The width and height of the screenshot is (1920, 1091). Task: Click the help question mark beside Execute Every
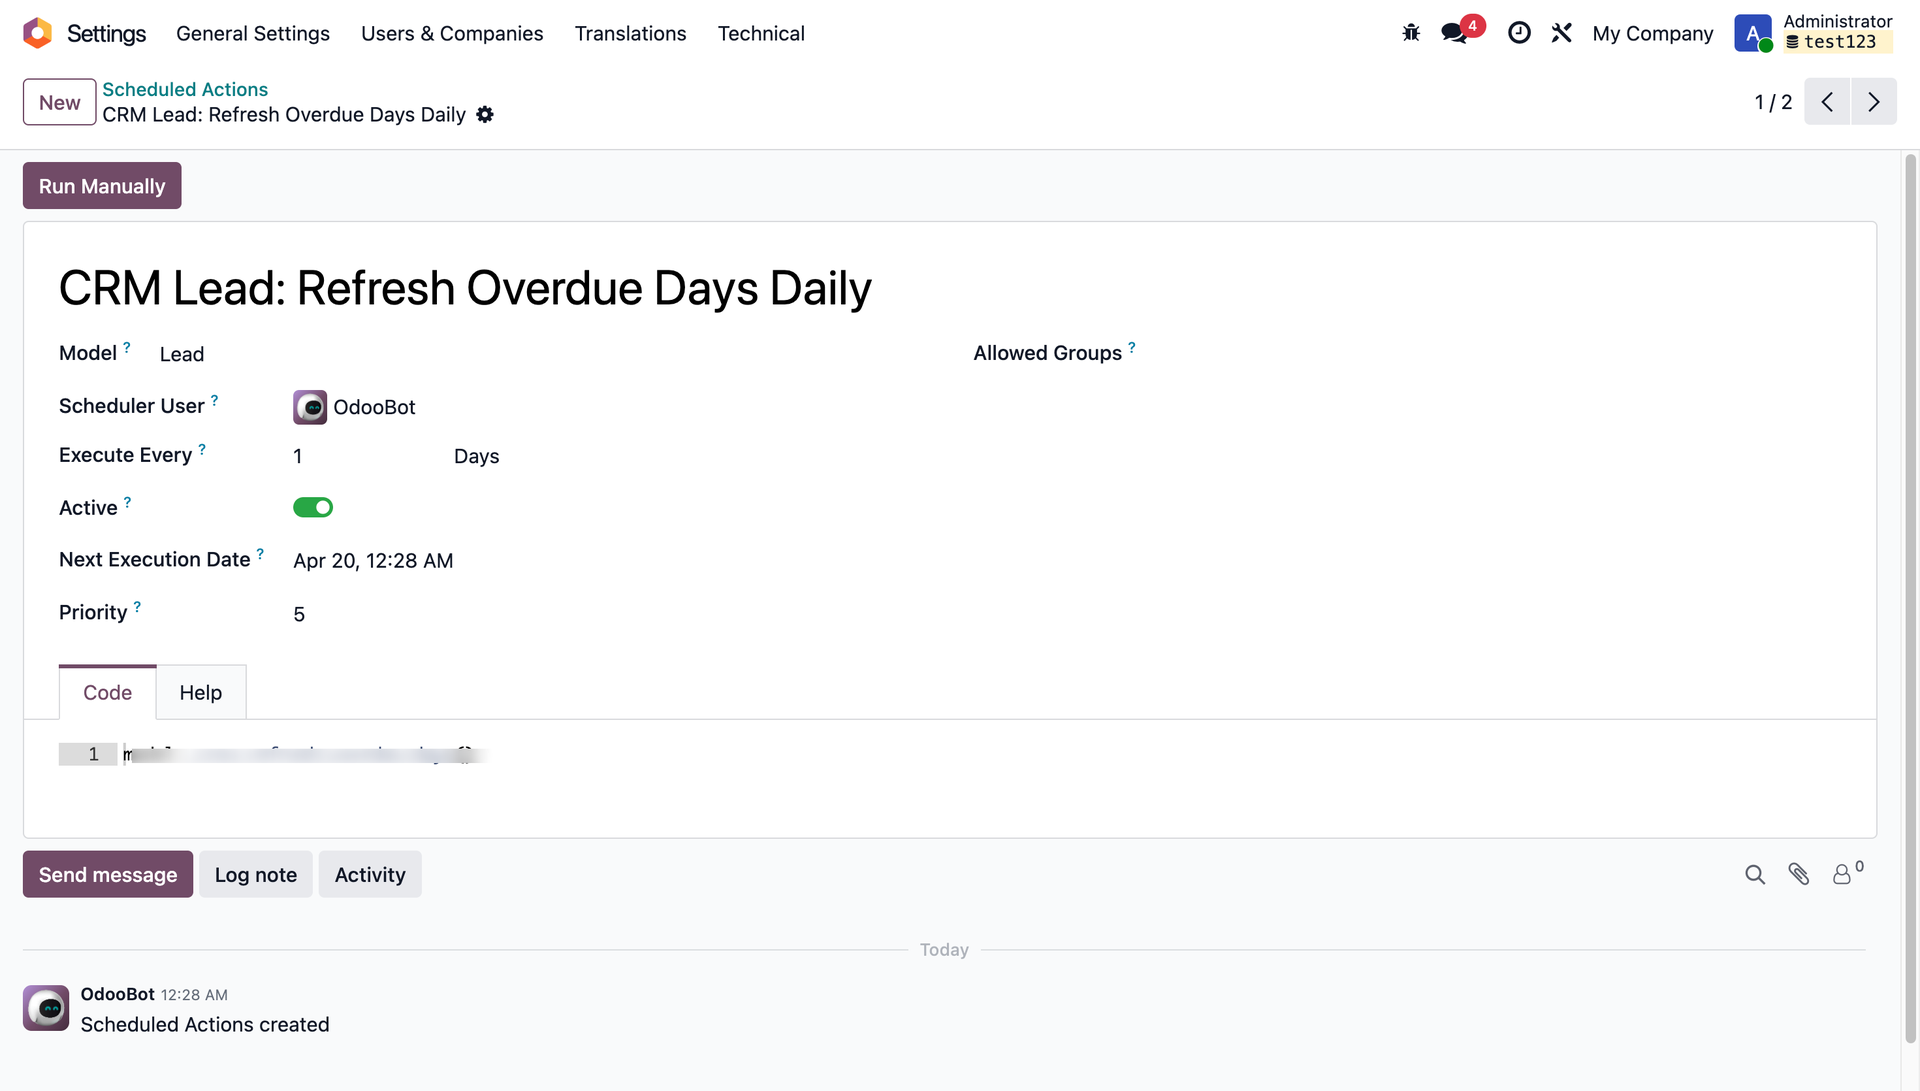pos(202,450)
